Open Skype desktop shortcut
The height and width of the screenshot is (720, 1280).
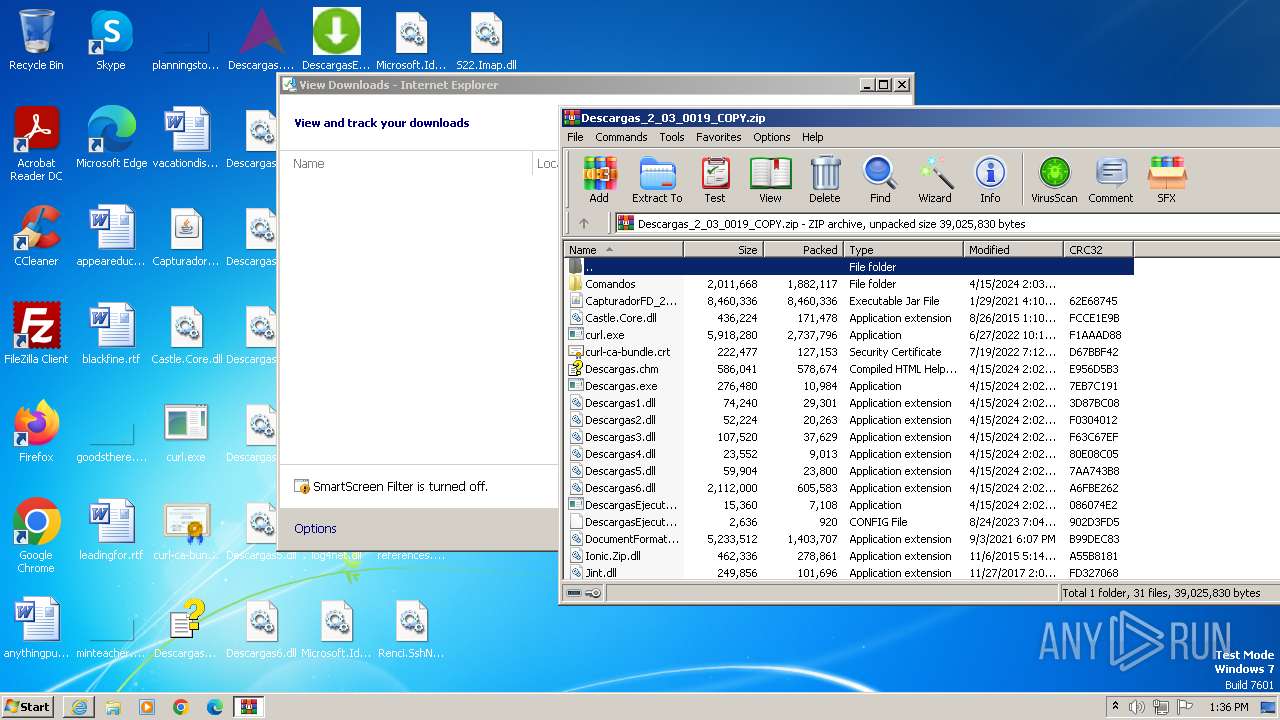[110, 41]
